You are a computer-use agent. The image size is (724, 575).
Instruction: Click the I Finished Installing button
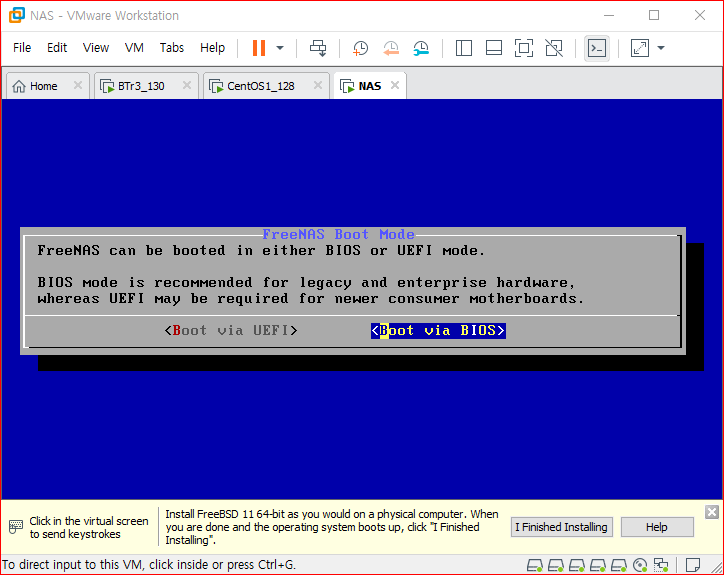pos(561,527)
